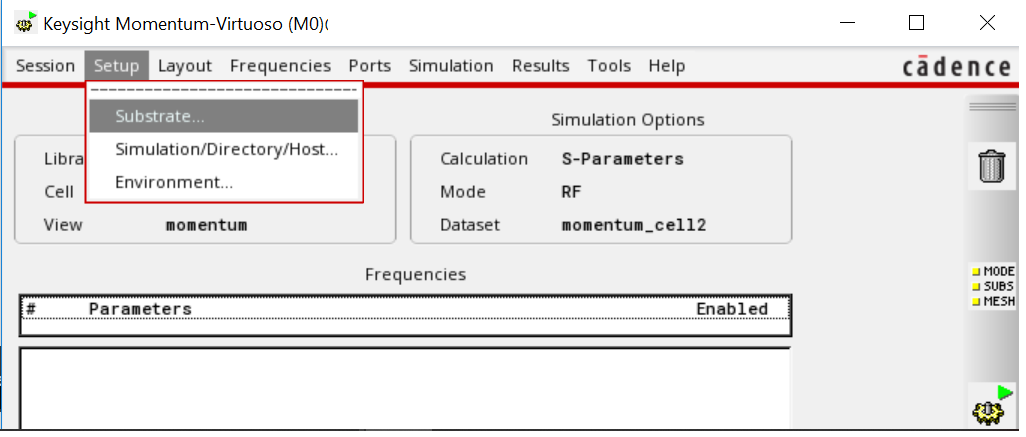Expand the Frequencies menu

pyautogui.click(x=280, y=66)
